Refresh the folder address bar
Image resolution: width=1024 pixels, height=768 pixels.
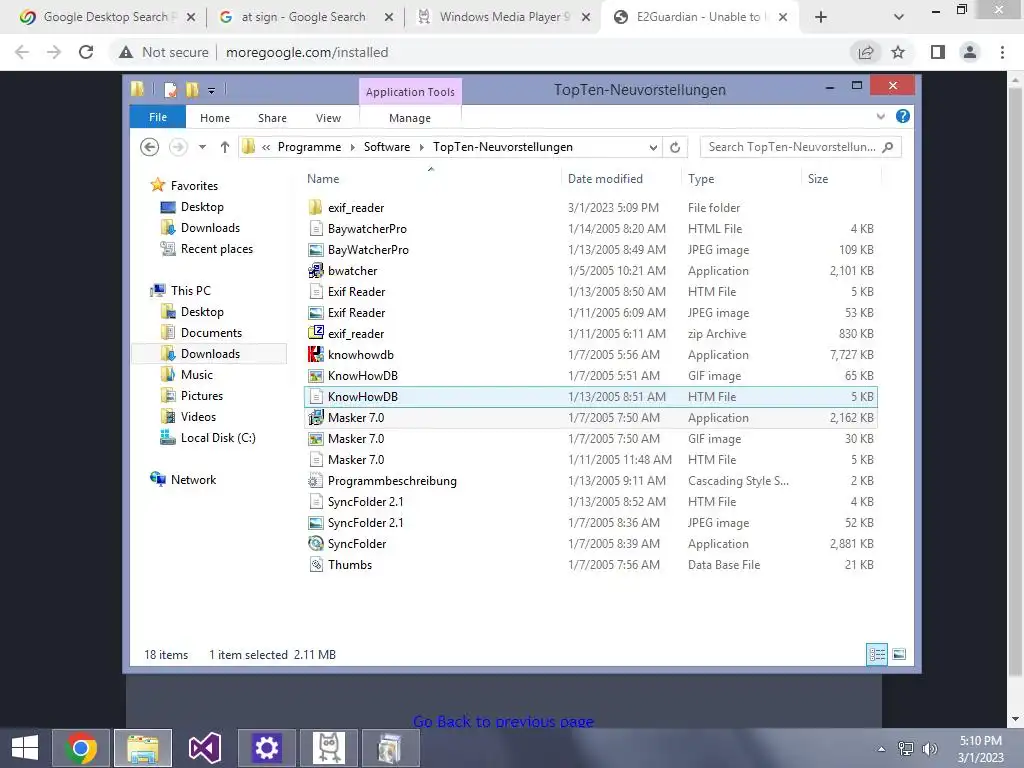point(675,147)
